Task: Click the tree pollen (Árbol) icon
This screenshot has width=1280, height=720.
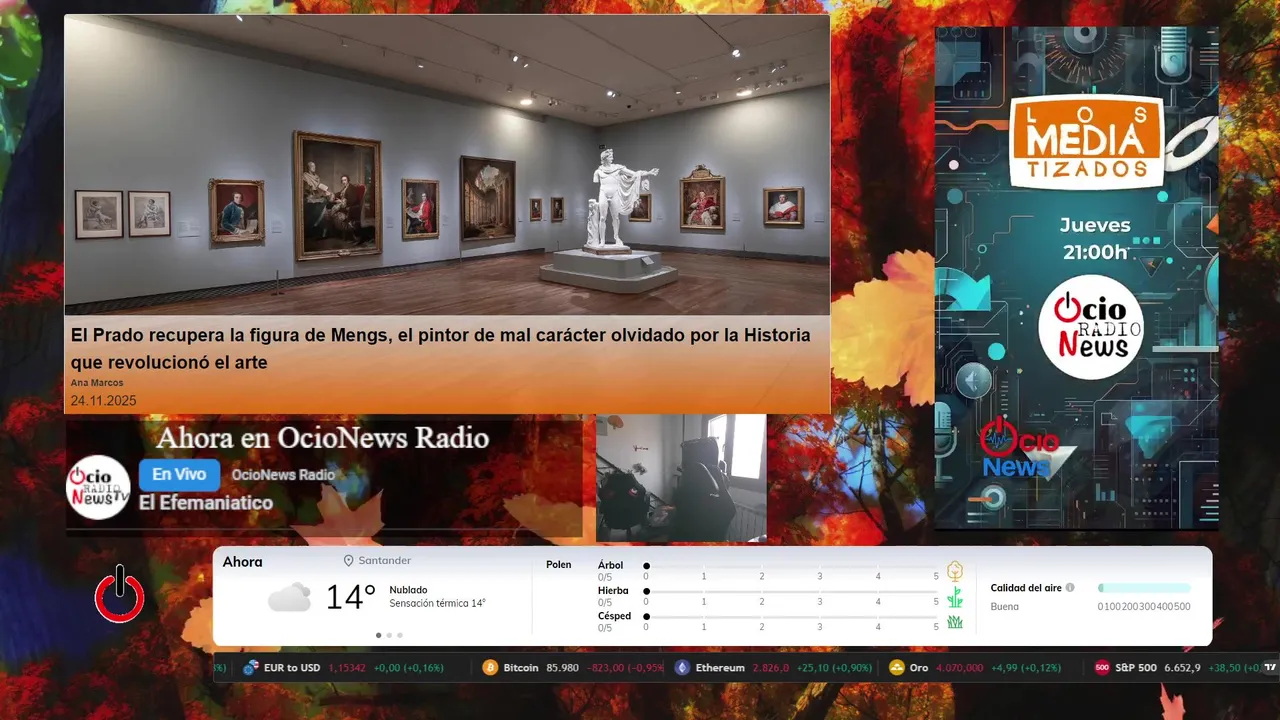Action: click(955, 572)
